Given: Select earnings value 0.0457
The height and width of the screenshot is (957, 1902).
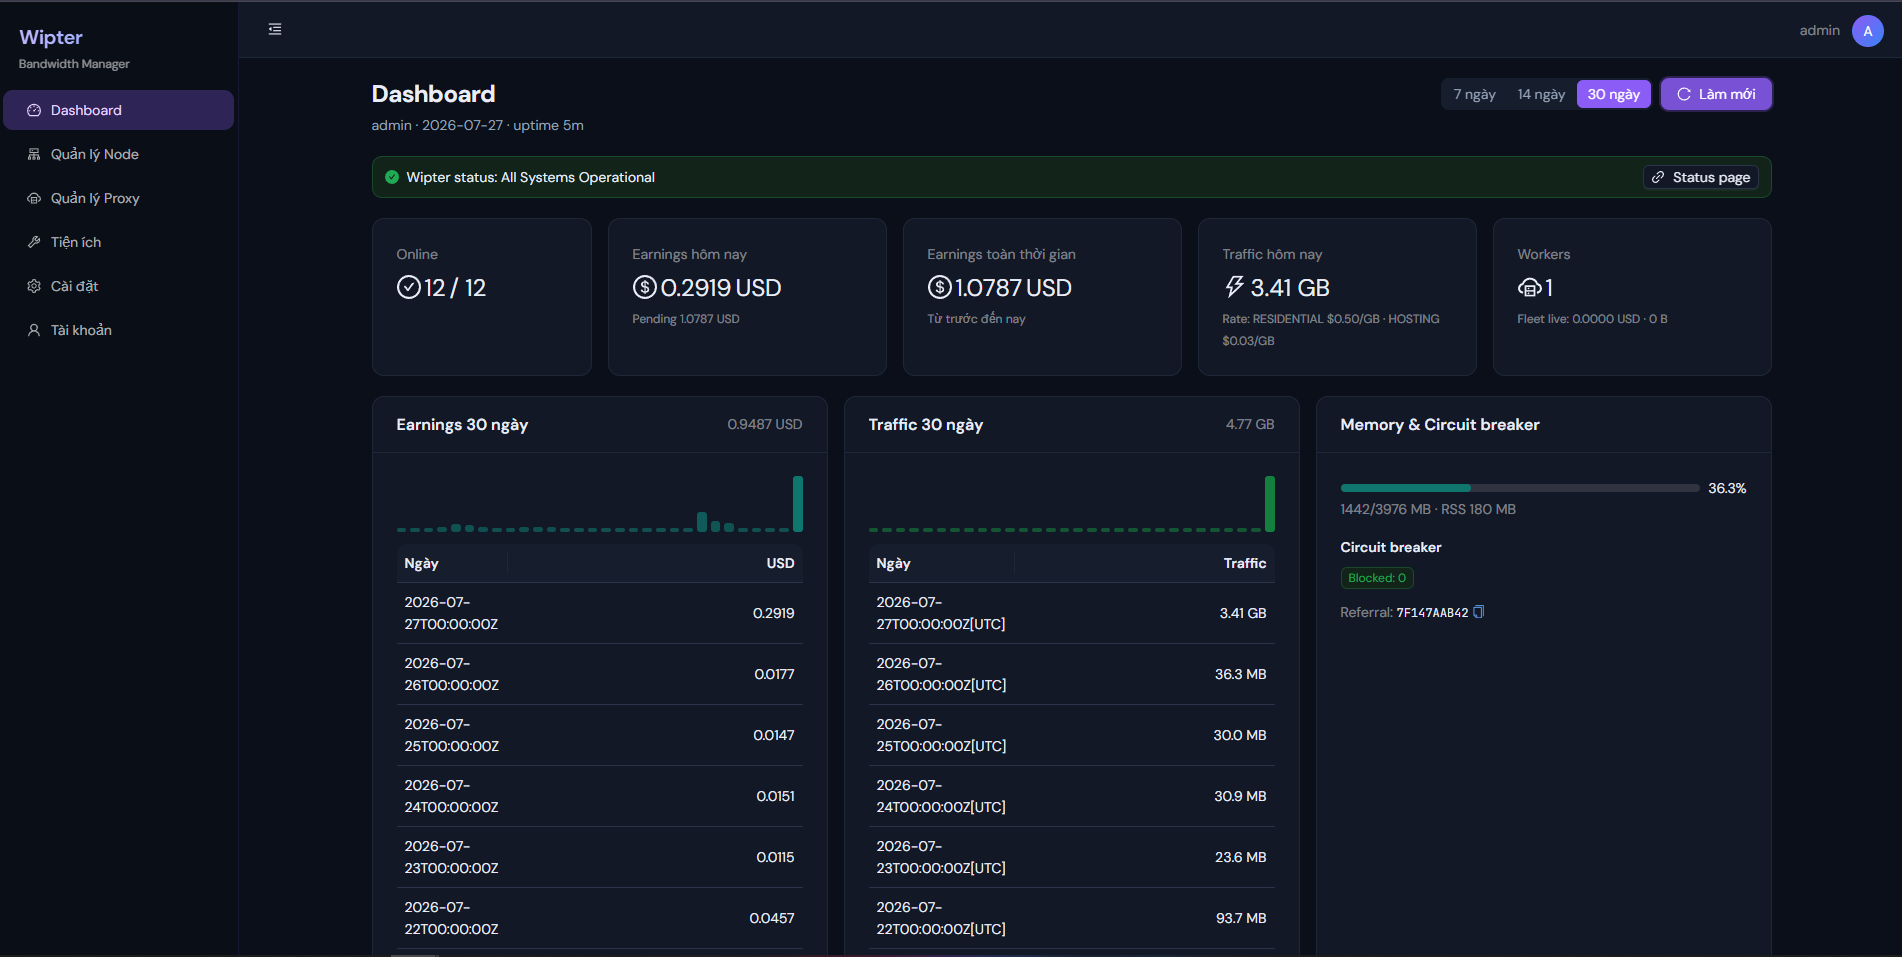Looking at the screenshot, I should [x=772, y=918].
